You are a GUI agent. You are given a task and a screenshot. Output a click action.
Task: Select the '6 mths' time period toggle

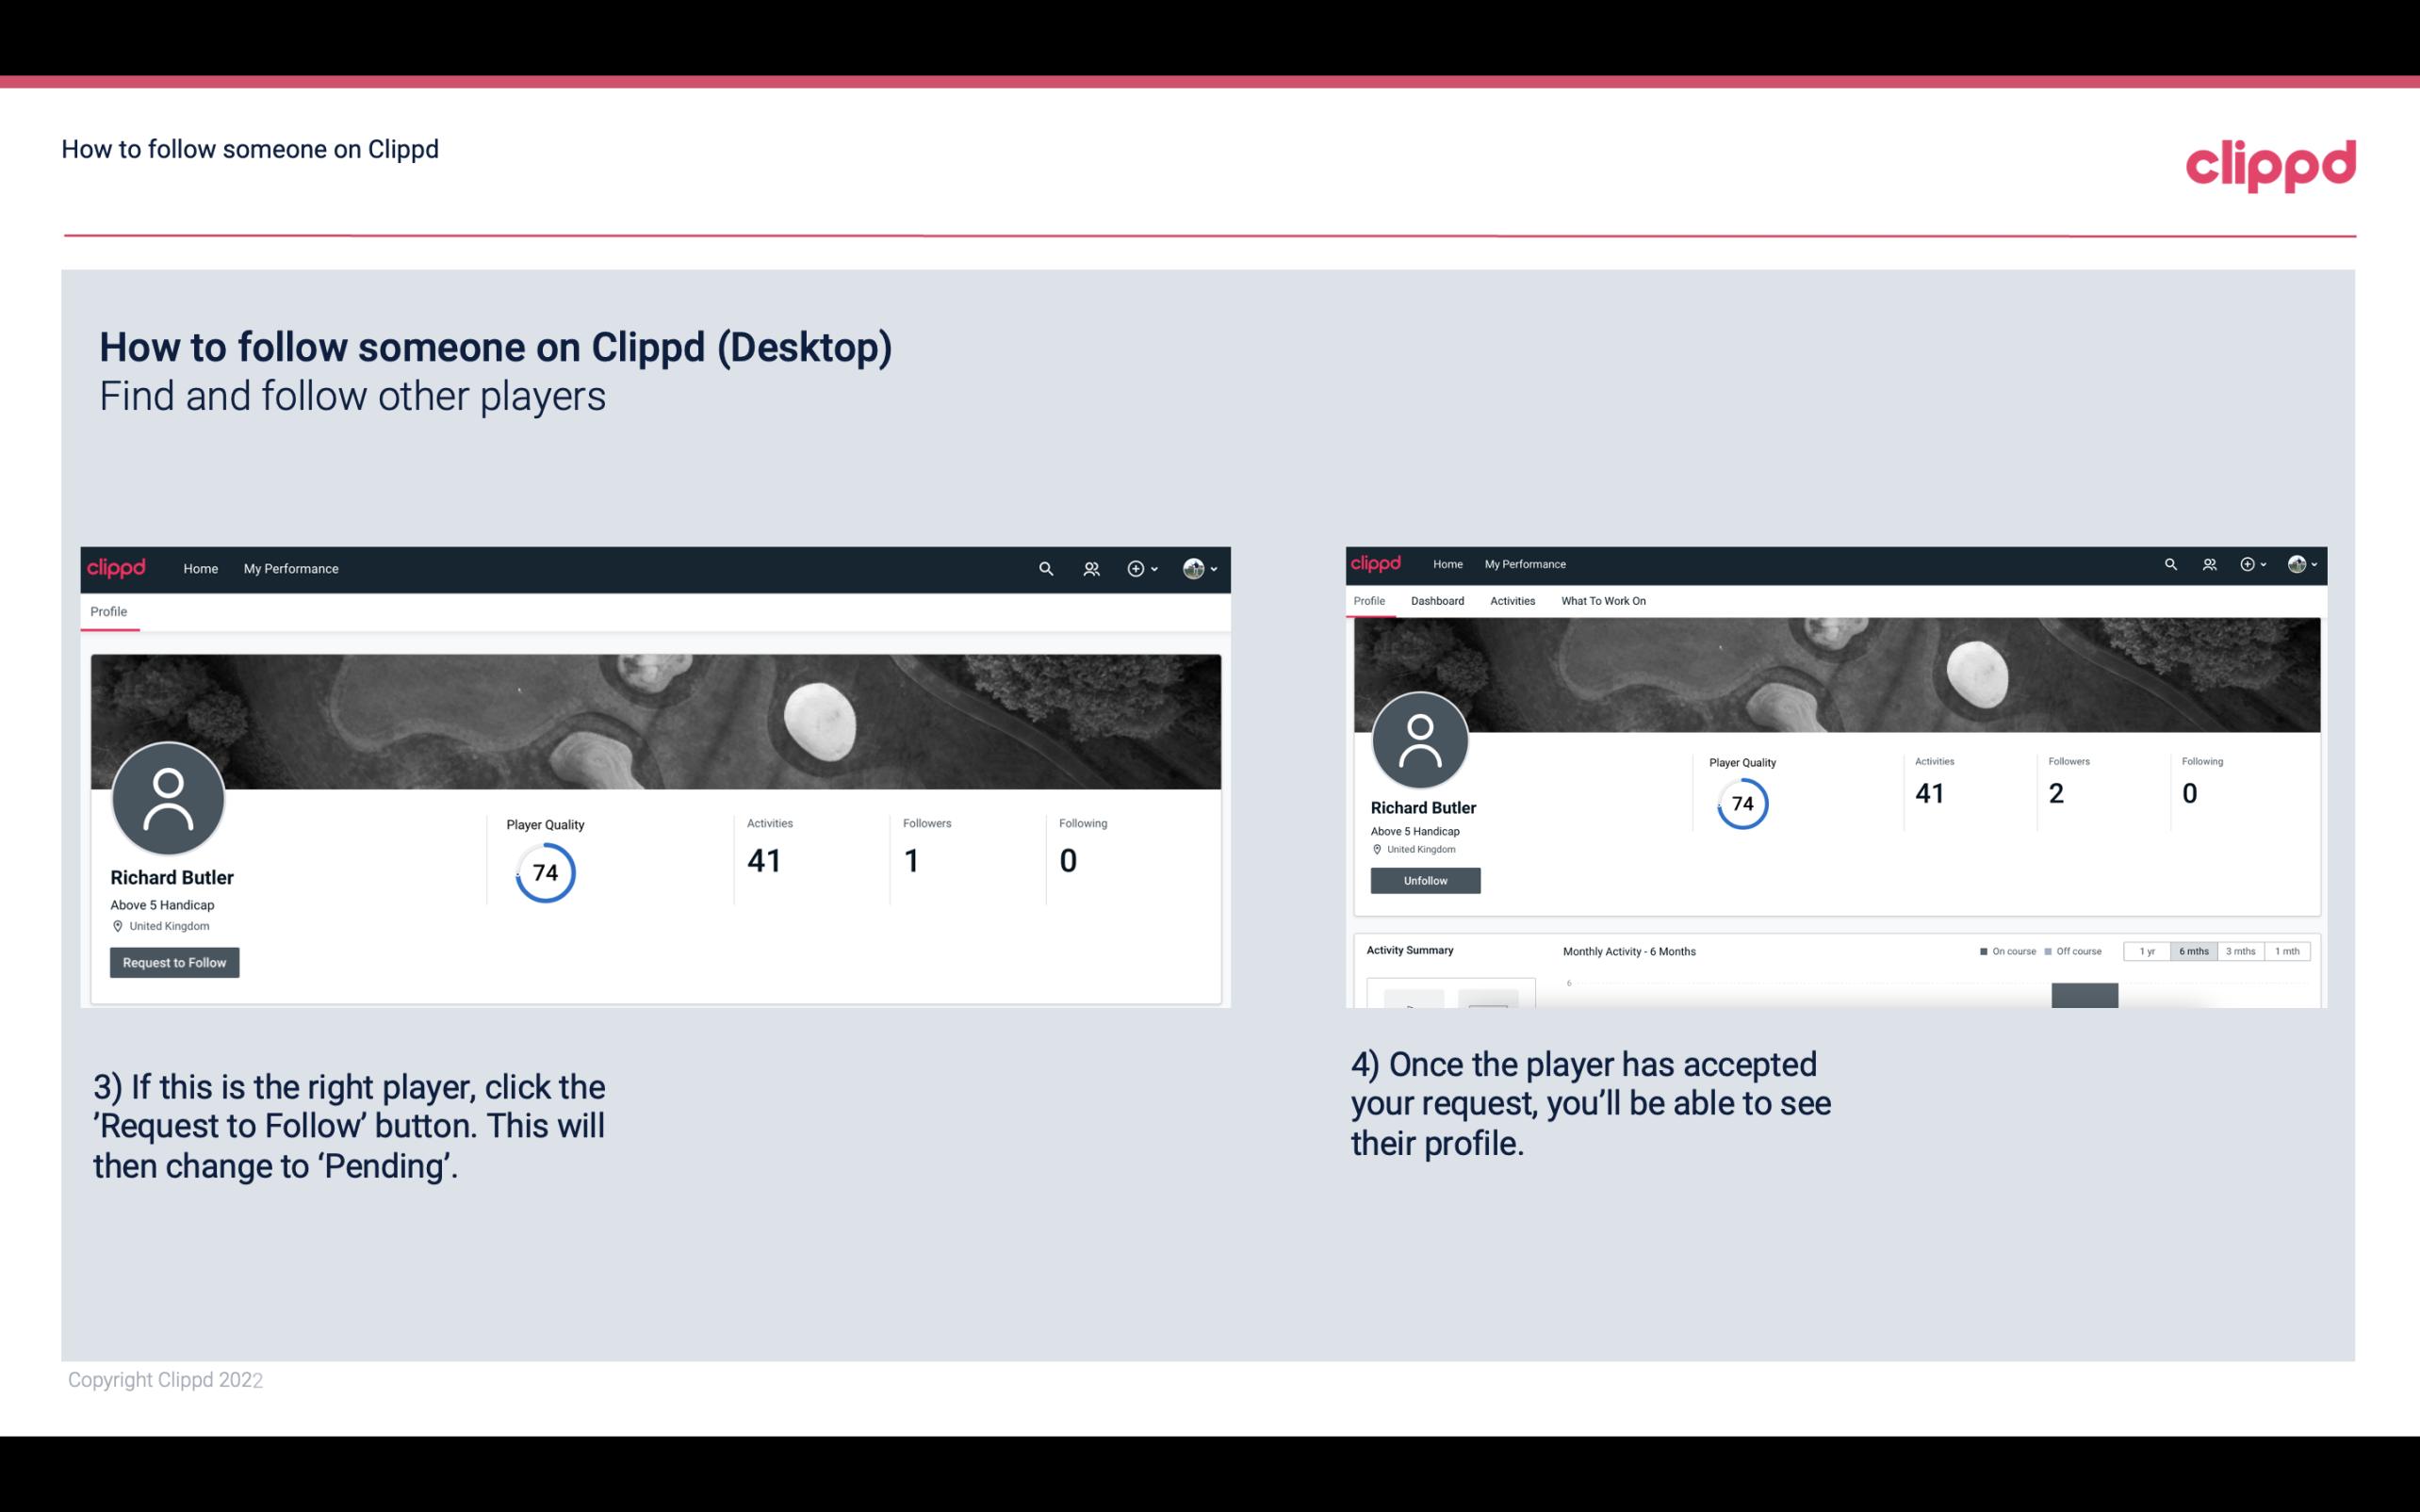pos(2192,951)
